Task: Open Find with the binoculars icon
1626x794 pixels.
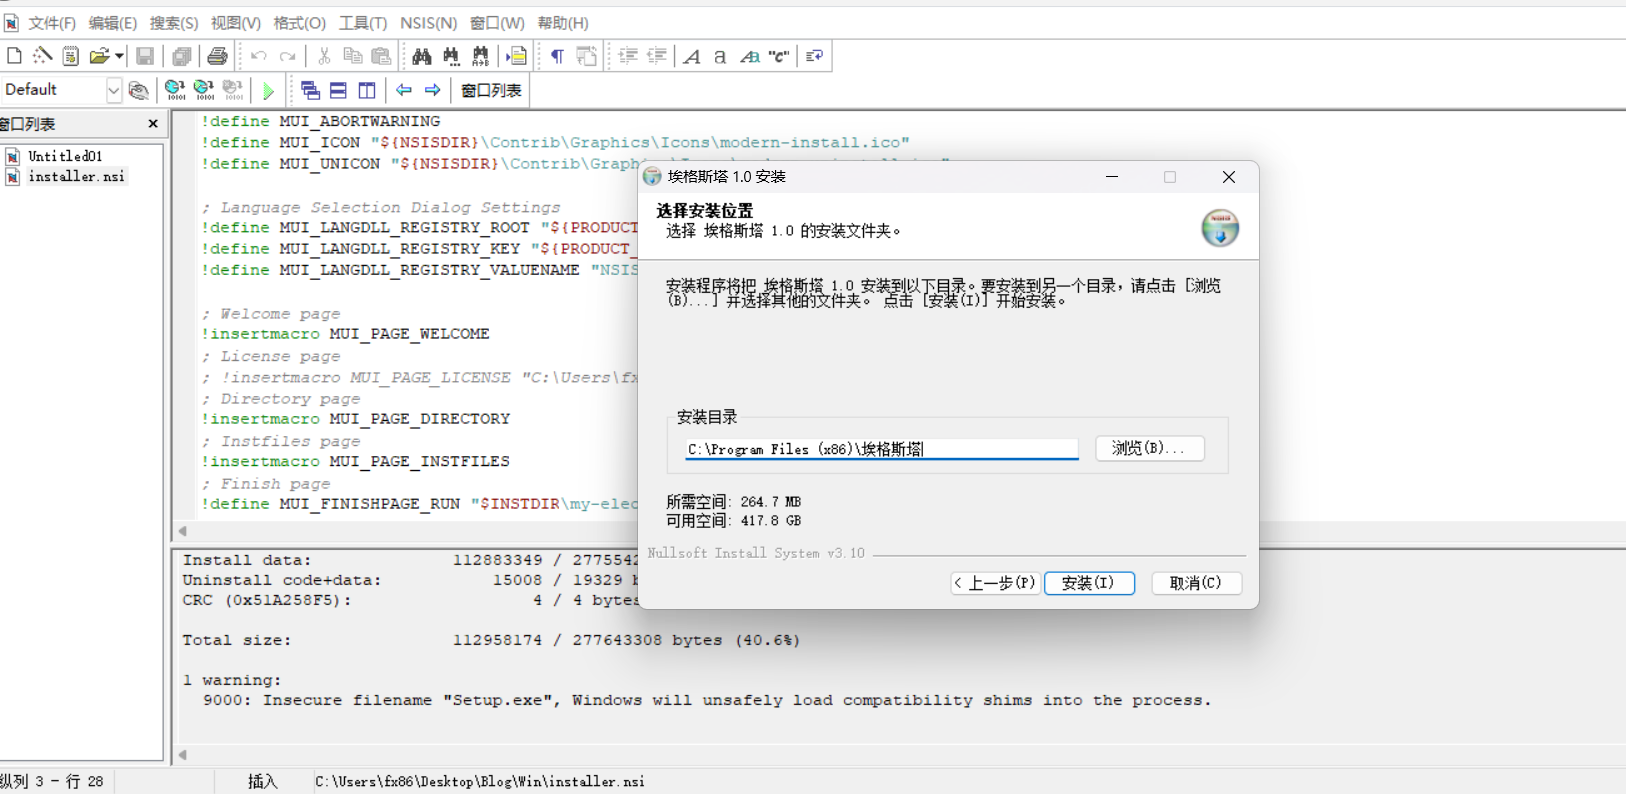Action: pos(421,56)
